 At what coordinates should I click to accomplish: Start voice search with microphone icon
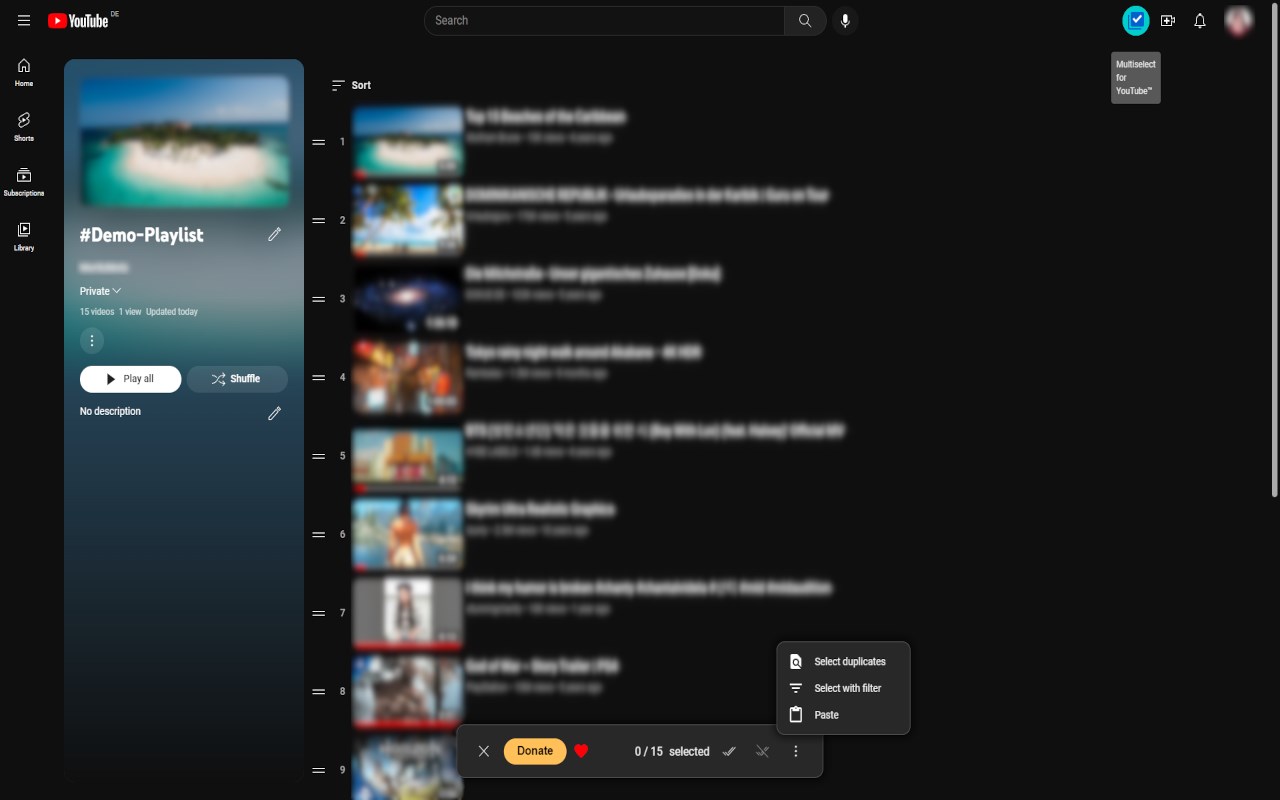[845, 20]
